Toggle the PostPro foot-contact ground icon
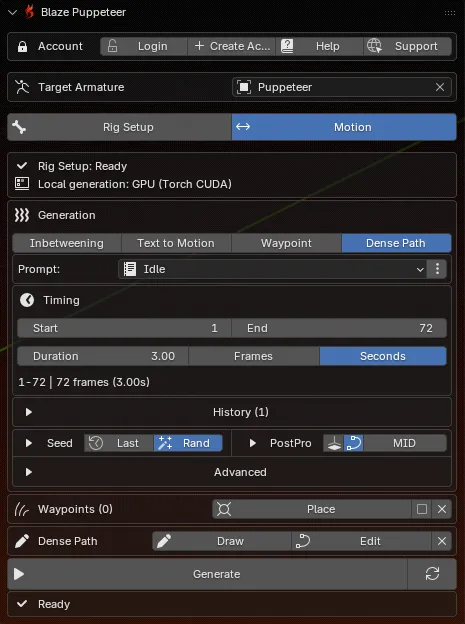The width and height of the screenshot is (465, 624). point(334,443)
